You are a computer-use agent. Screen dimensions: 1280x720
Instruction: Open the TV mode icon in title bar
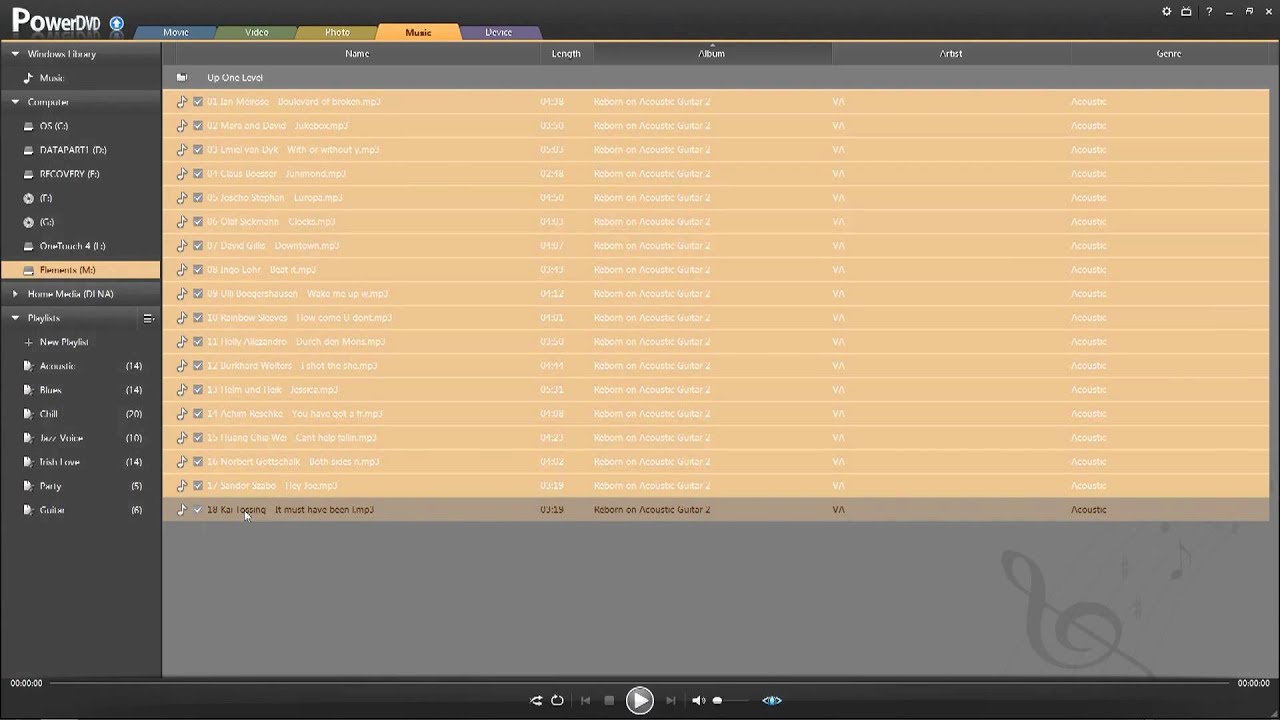1186,12
